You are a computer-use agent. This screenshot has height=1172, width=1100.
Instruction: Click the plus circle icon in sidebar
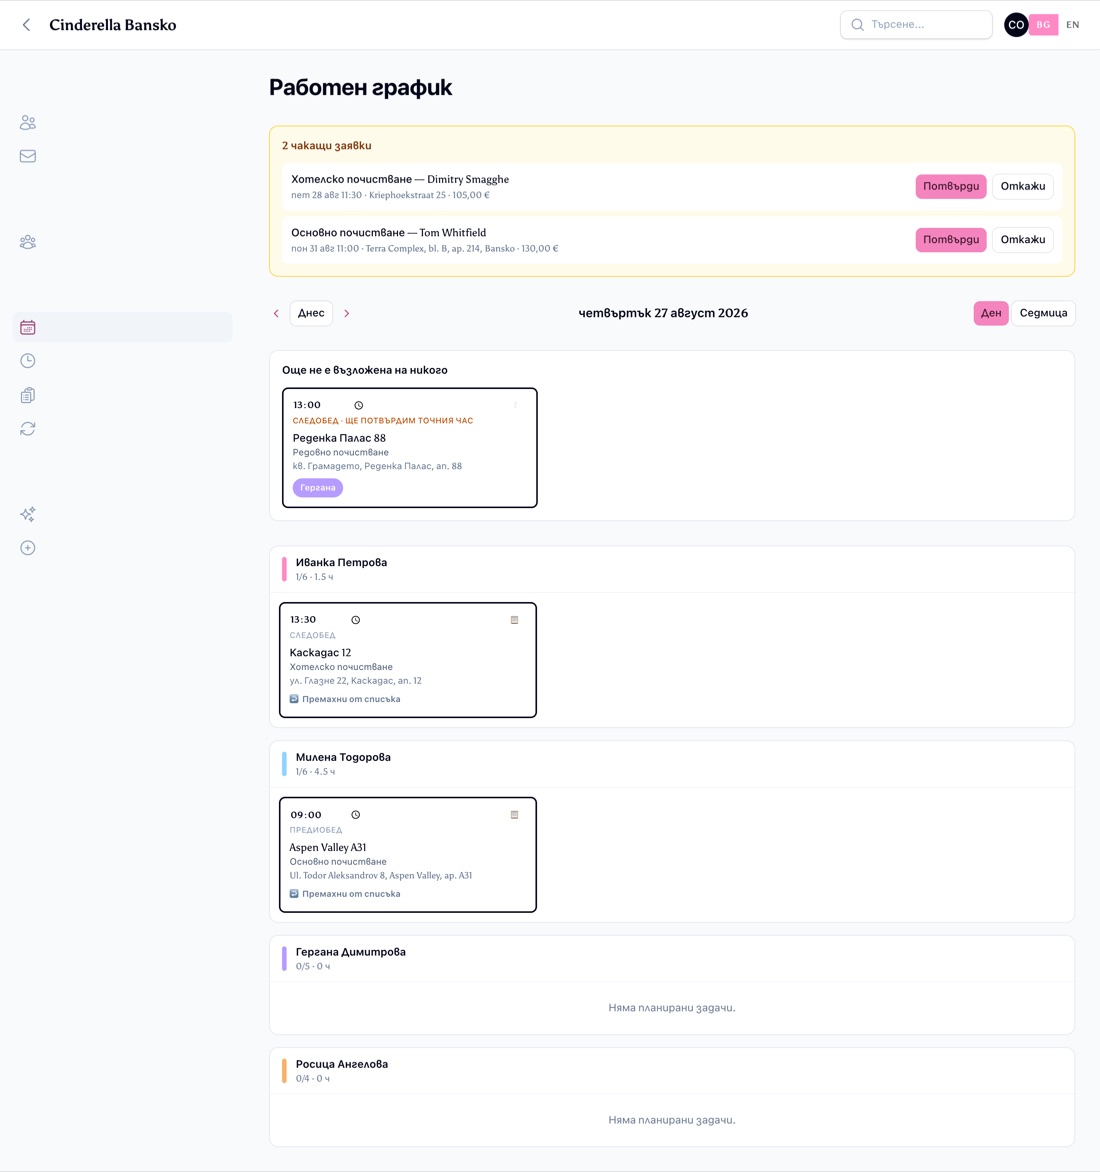28,548
